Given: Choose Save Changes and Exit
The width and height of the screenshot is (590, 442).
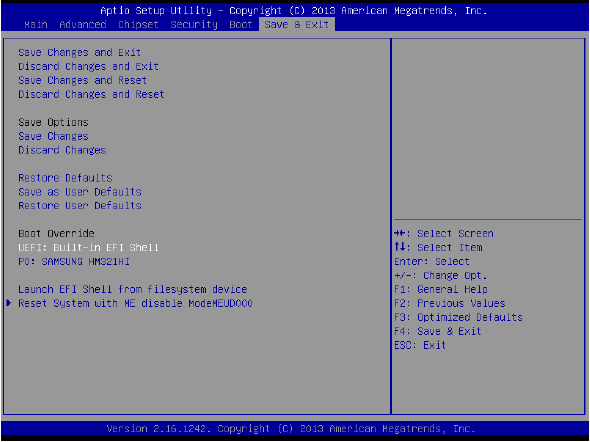Looking at the screenshot, I should click(x=79, y=53).
